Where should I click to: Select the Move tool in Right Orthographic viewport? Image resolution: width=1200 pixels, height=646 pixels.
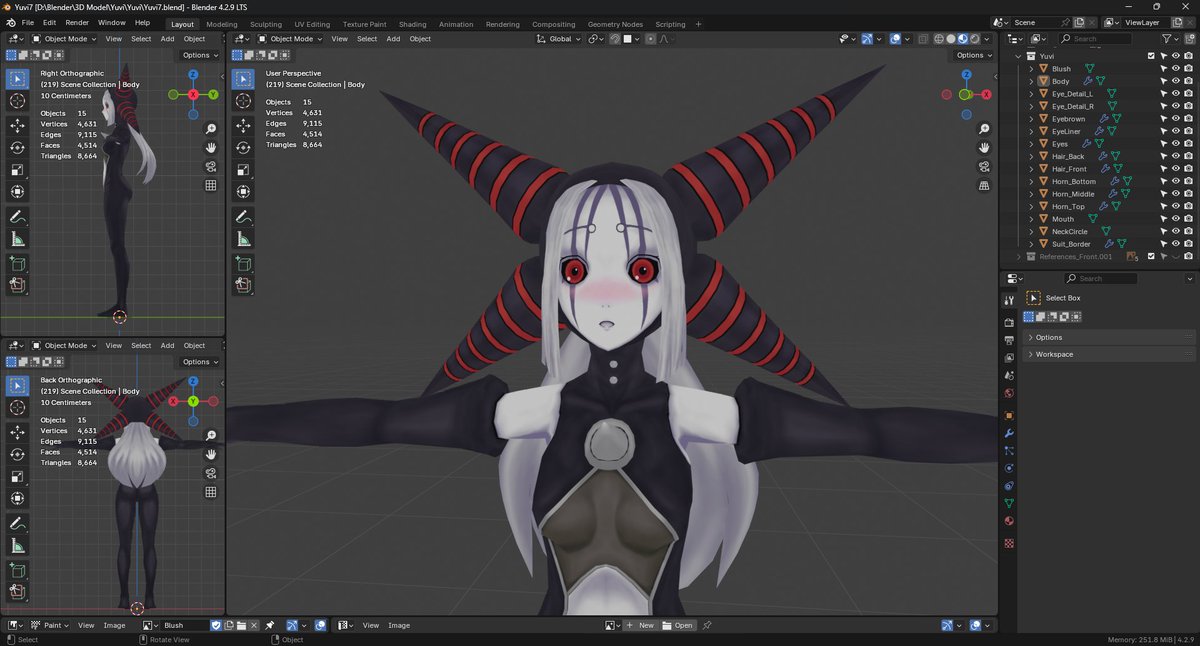[17, 125]
